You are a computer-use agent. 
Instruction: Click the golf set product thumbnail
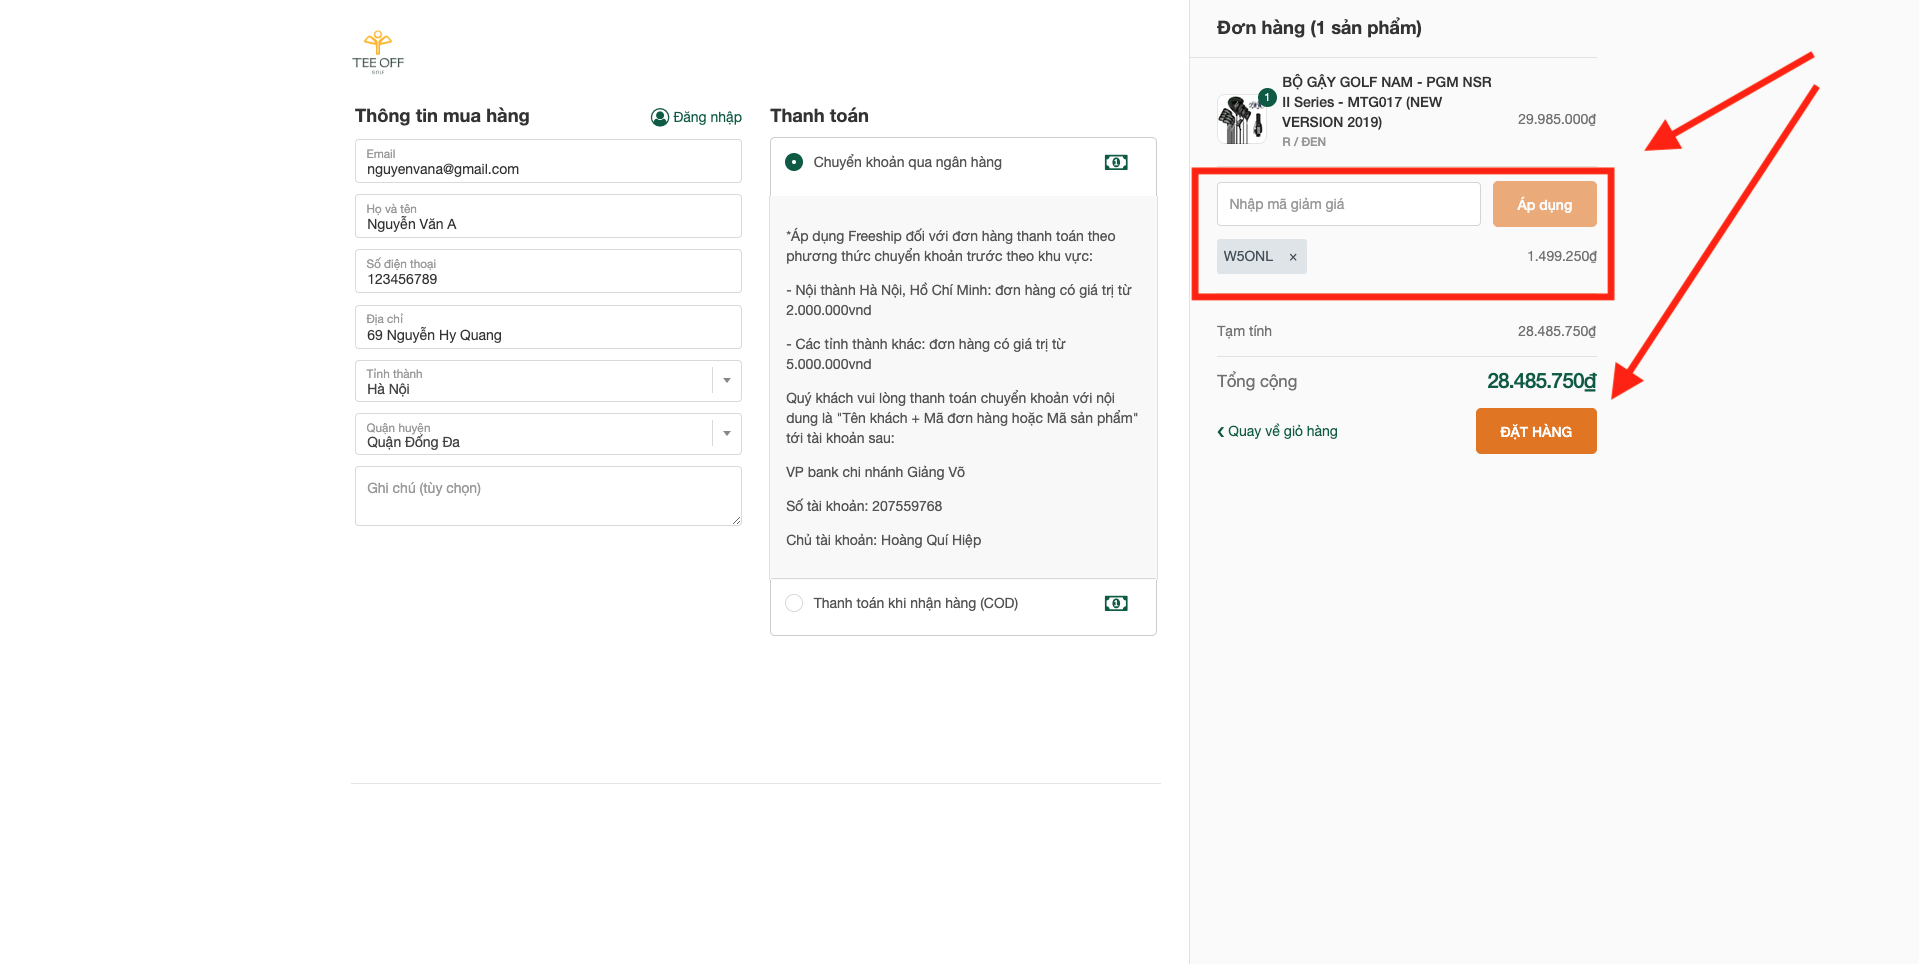point(1241,119)
